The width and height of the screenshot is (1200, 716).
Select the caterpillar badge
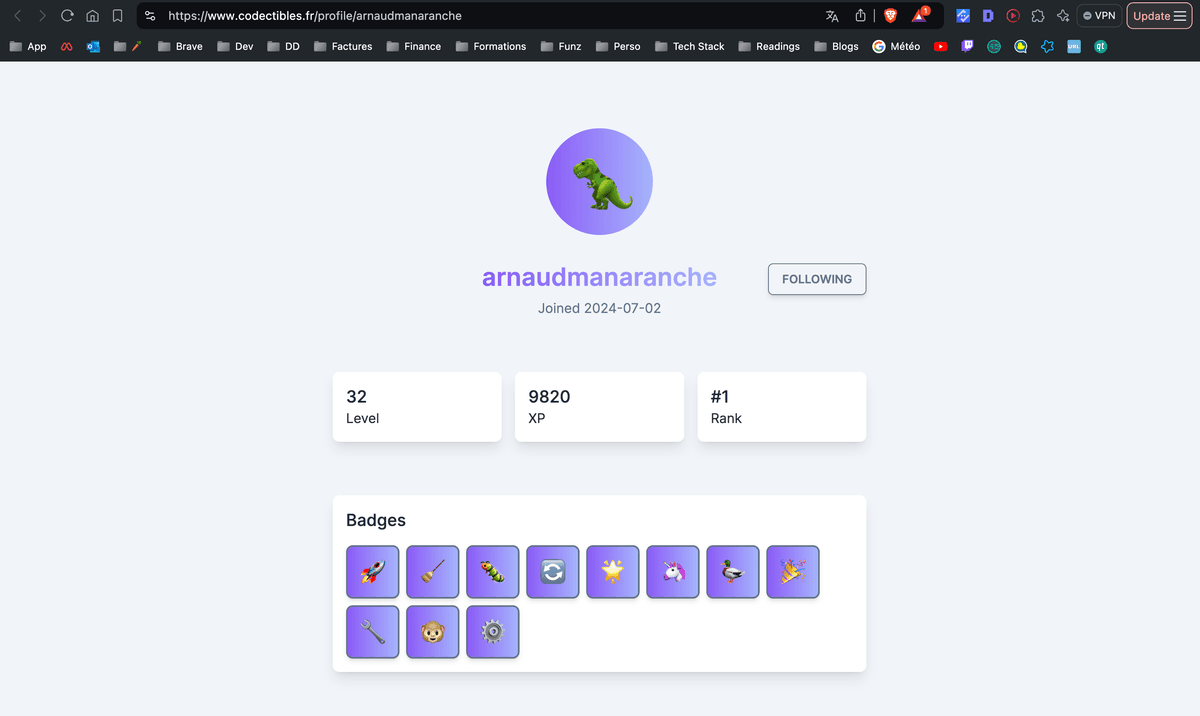[x=492, y=571]
